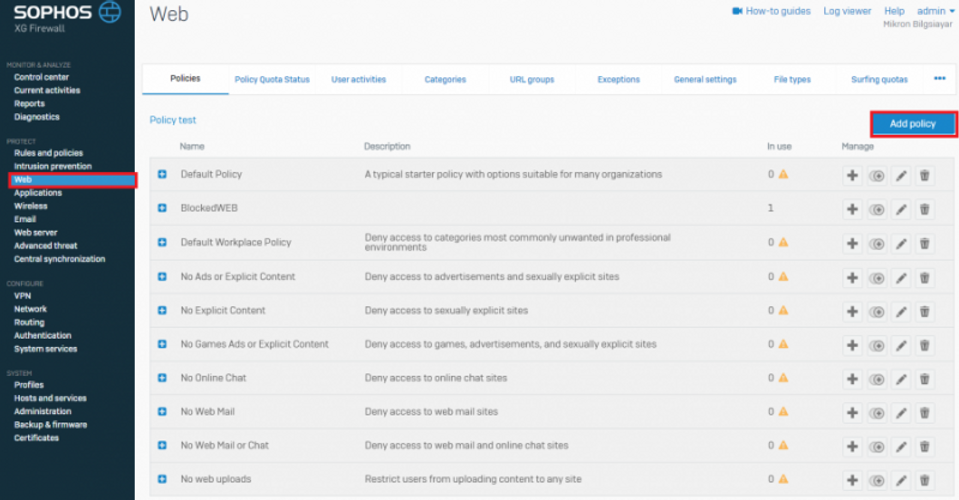Click the Add policy button

912,124
